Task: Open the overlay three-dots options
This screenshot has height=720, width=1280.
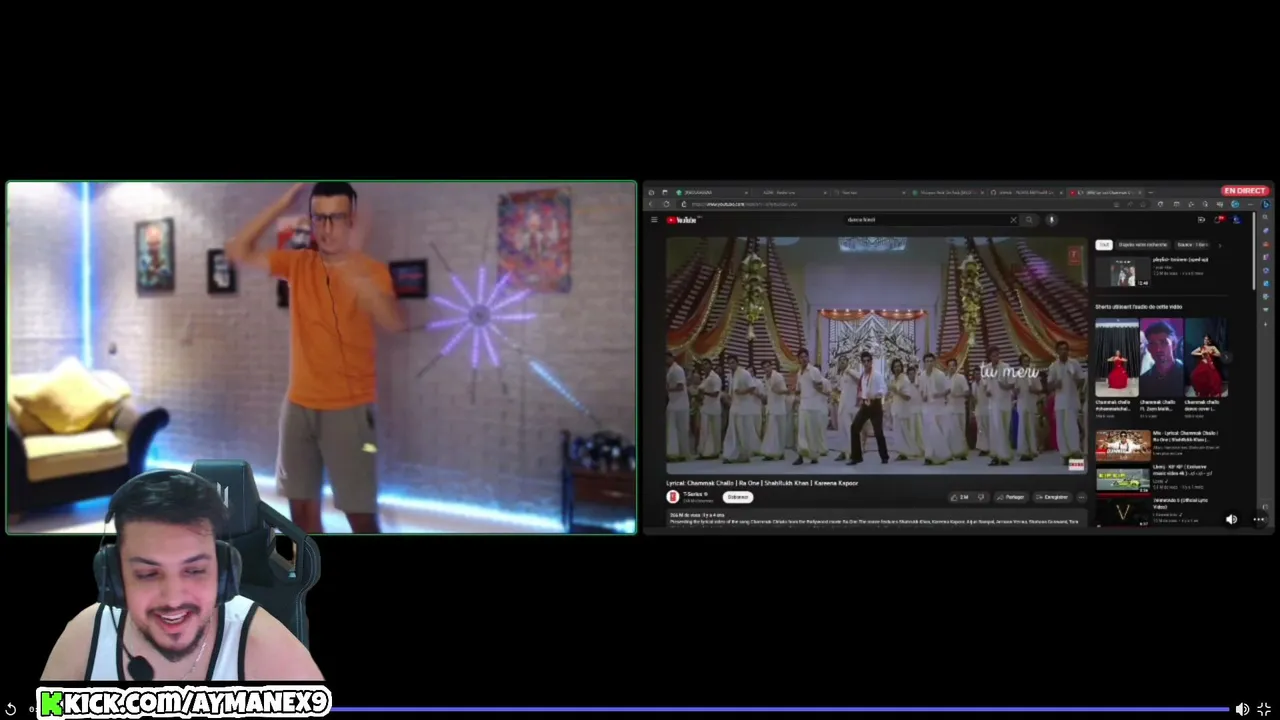Action: [1259, 519]
